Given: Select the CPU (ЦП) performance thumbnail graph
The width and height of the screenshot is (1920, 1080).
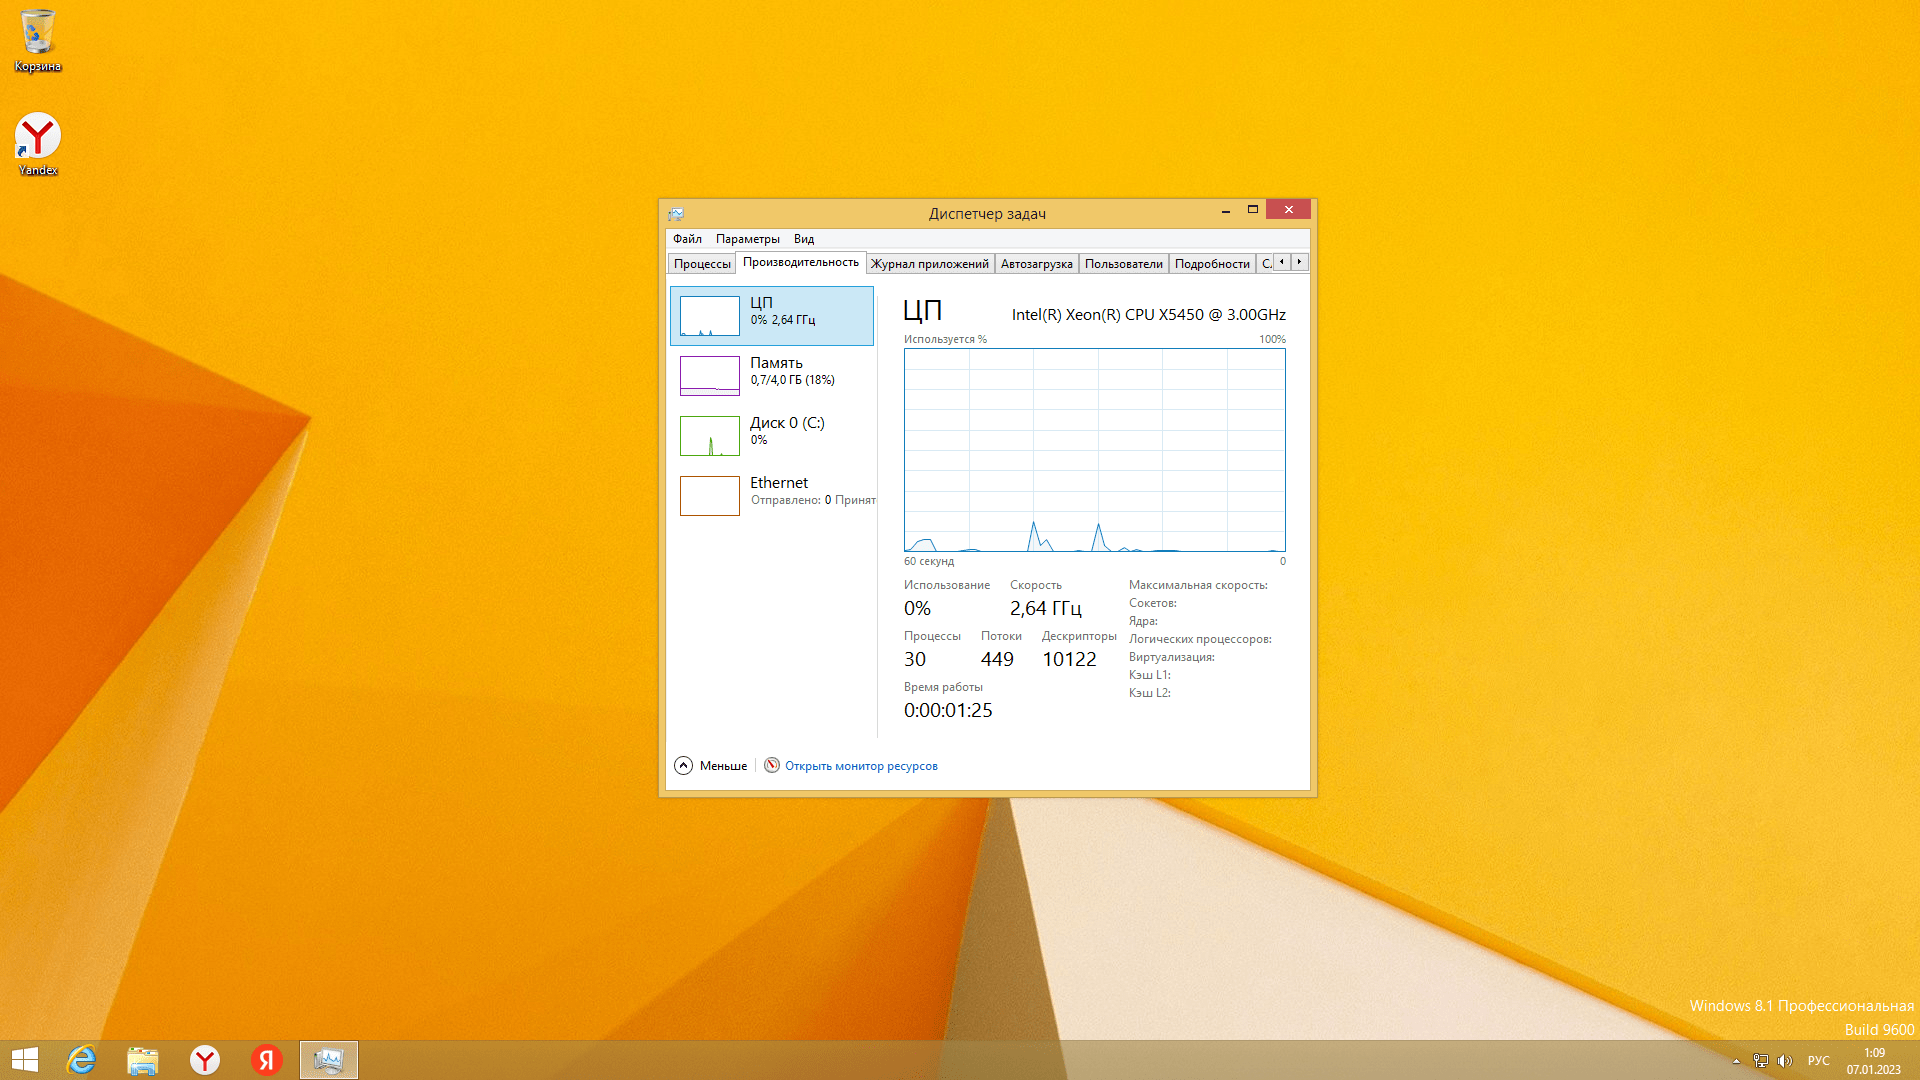Looking at the screenshot, I should (710, 316).
